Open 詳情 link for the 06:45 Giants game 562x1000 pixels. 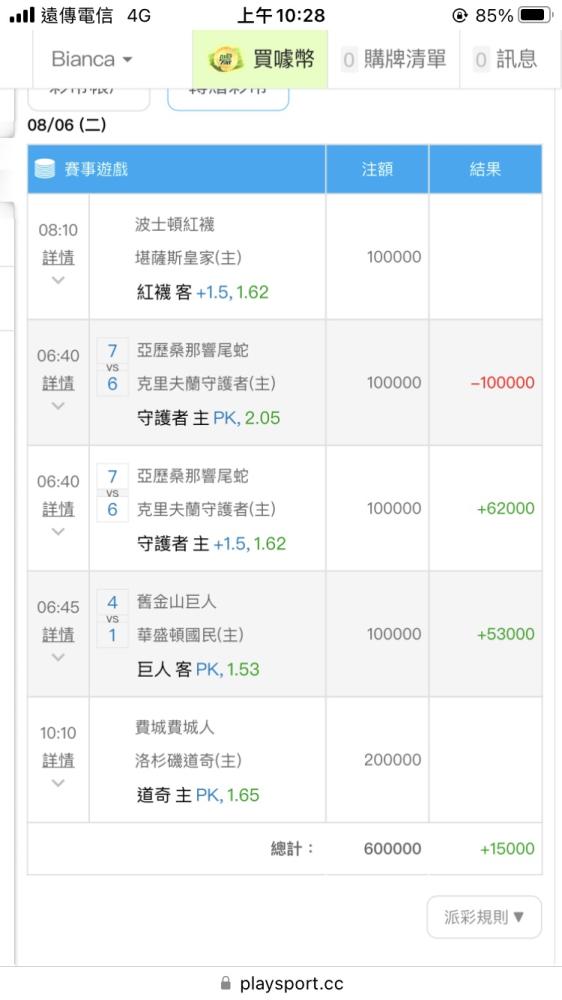pyautogui.click(x=58, y=635)
